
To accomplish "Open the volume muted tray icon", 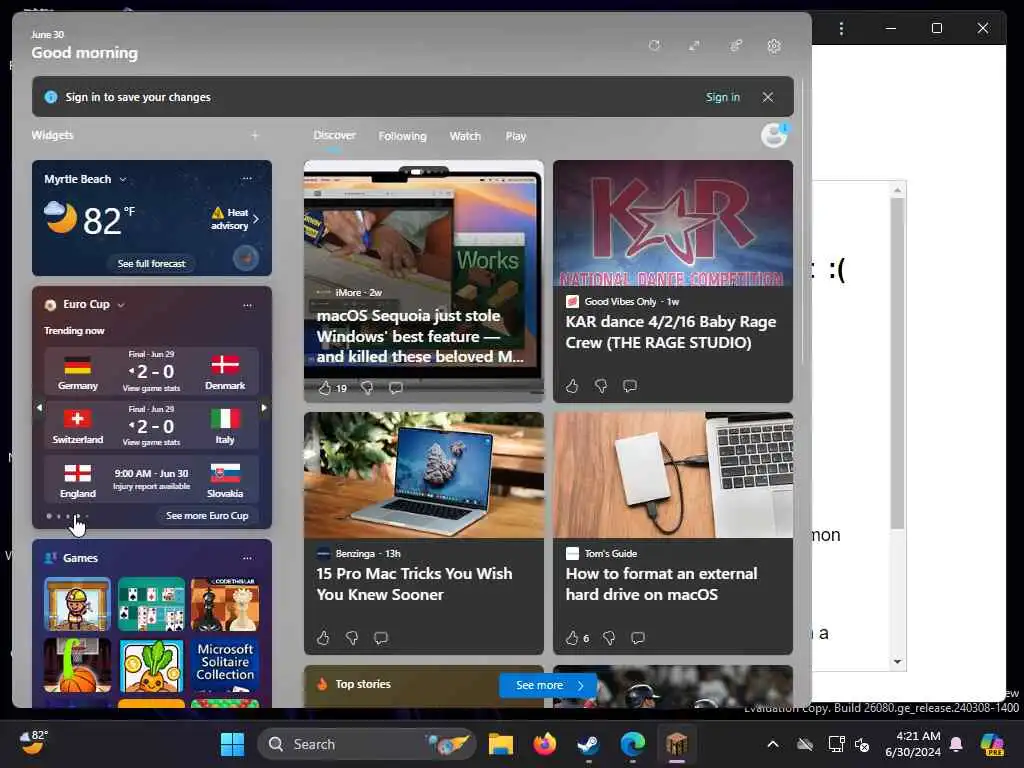I will click(862, 744).
